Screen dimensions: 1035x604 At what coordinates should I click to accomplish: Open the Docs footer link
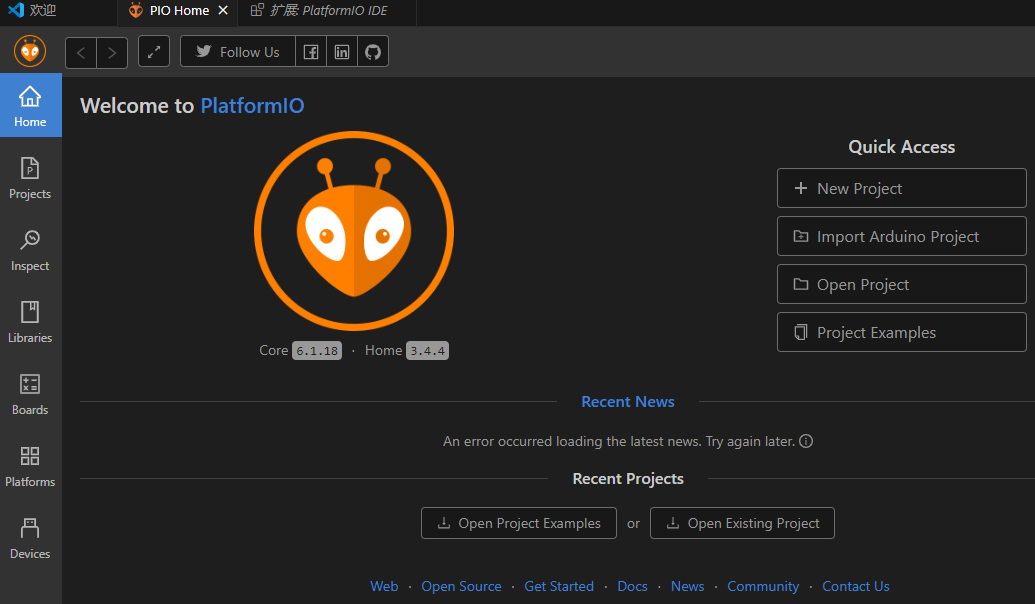click(x=632, y=586)
